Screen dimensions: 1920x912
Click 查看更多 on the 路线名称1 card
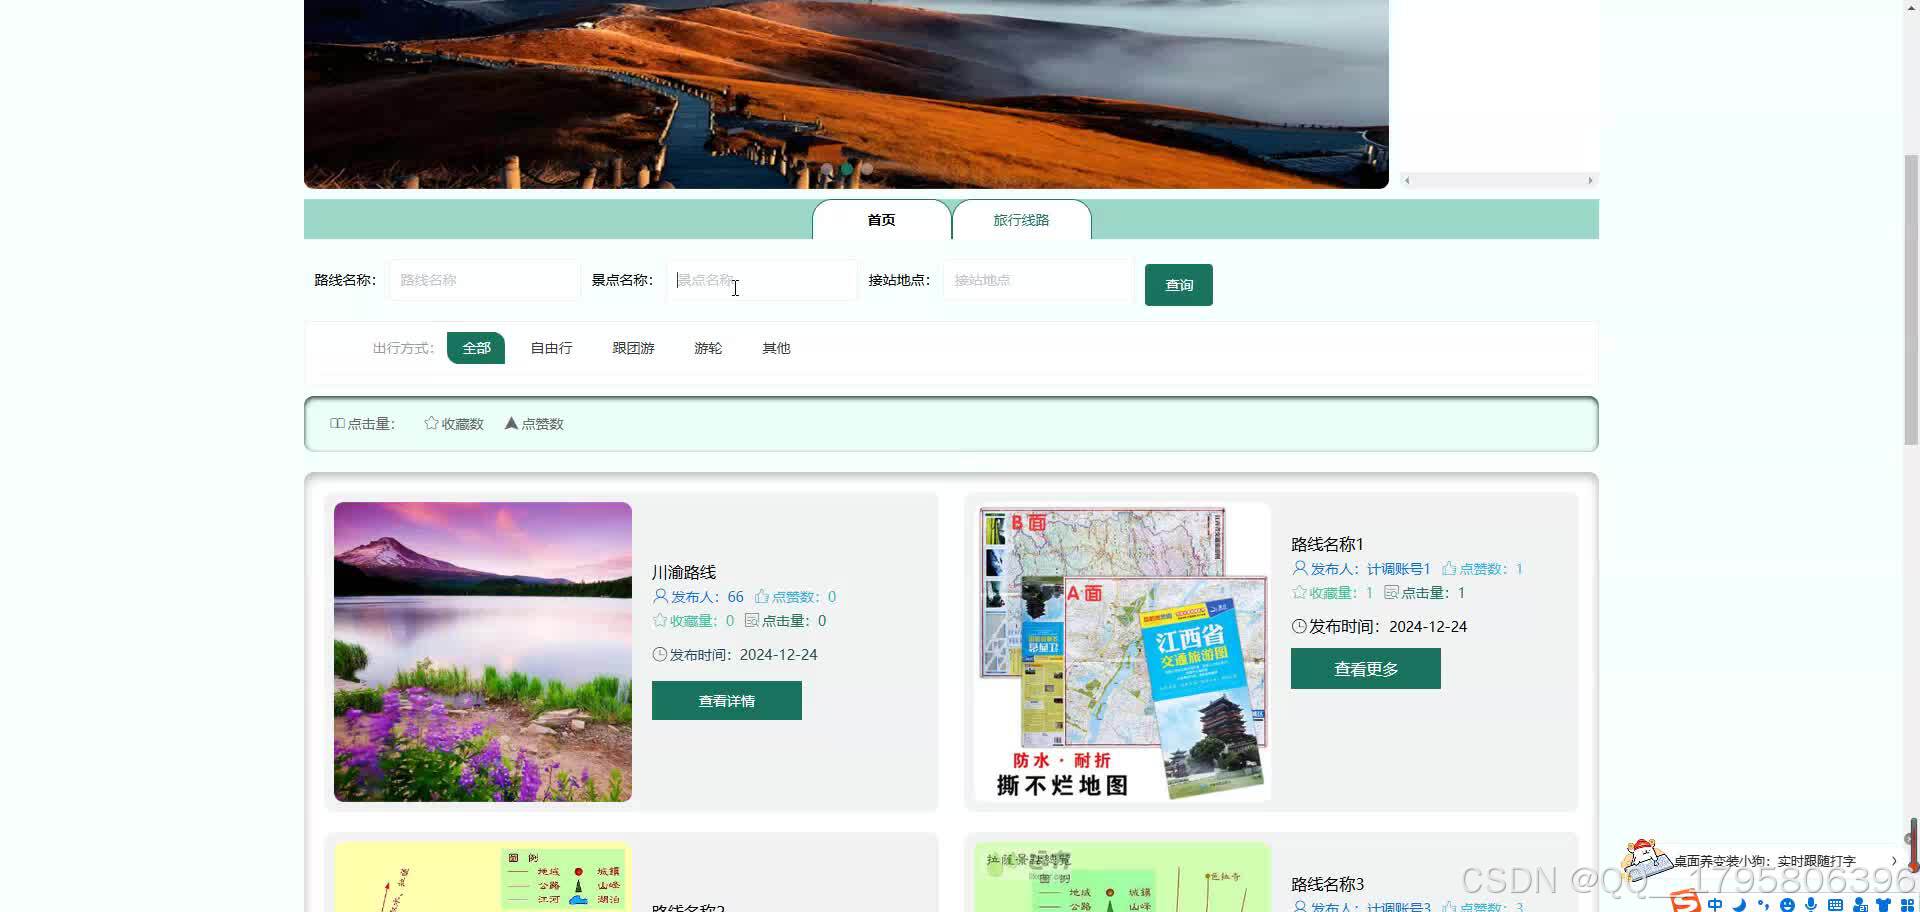coord(1365,668)
